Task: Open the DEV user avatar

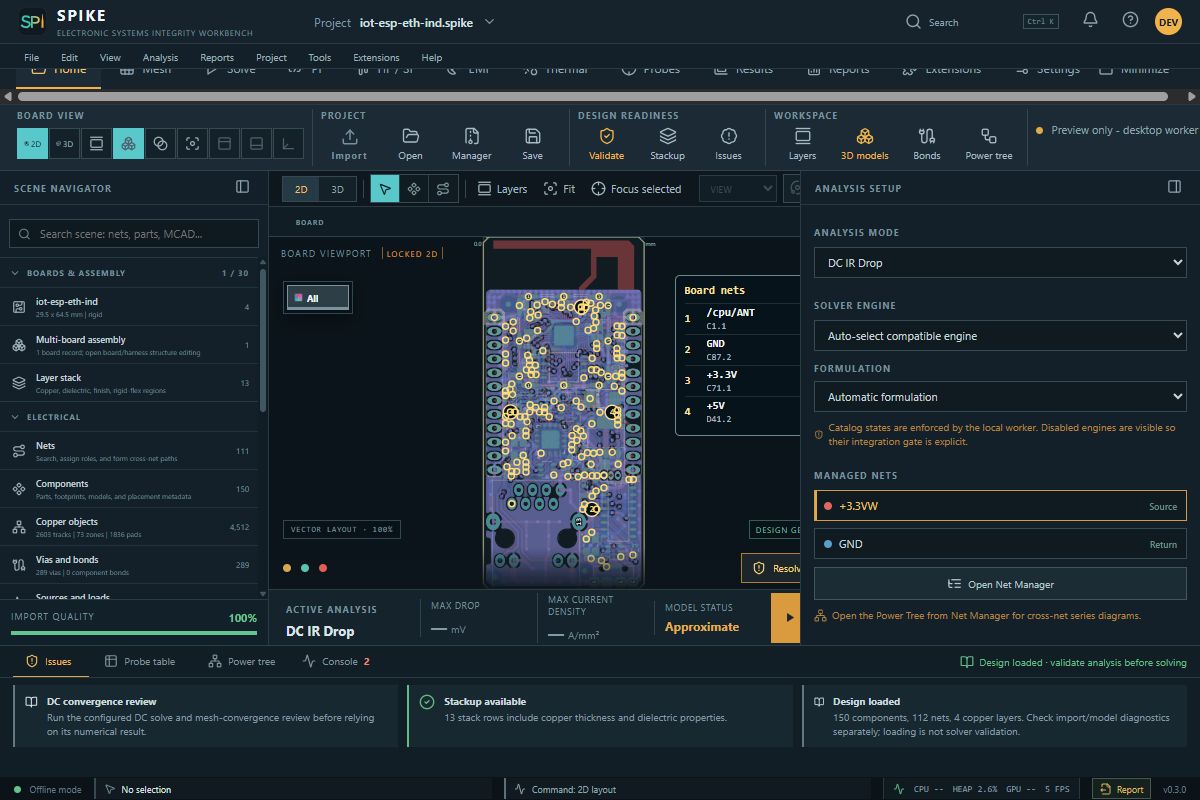Action: 1168,21
